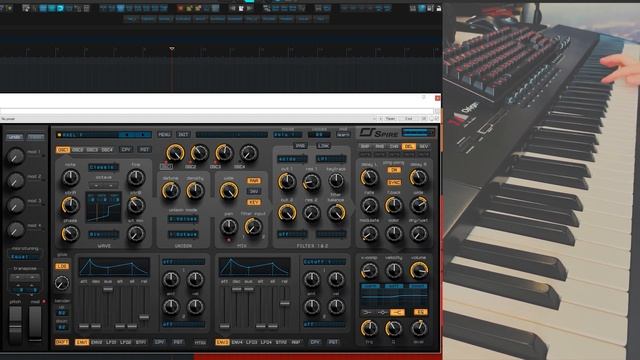The height and width of the screenshot is (360, 640).
Task: Click the filter balance knob
Action: pos(336,213)
